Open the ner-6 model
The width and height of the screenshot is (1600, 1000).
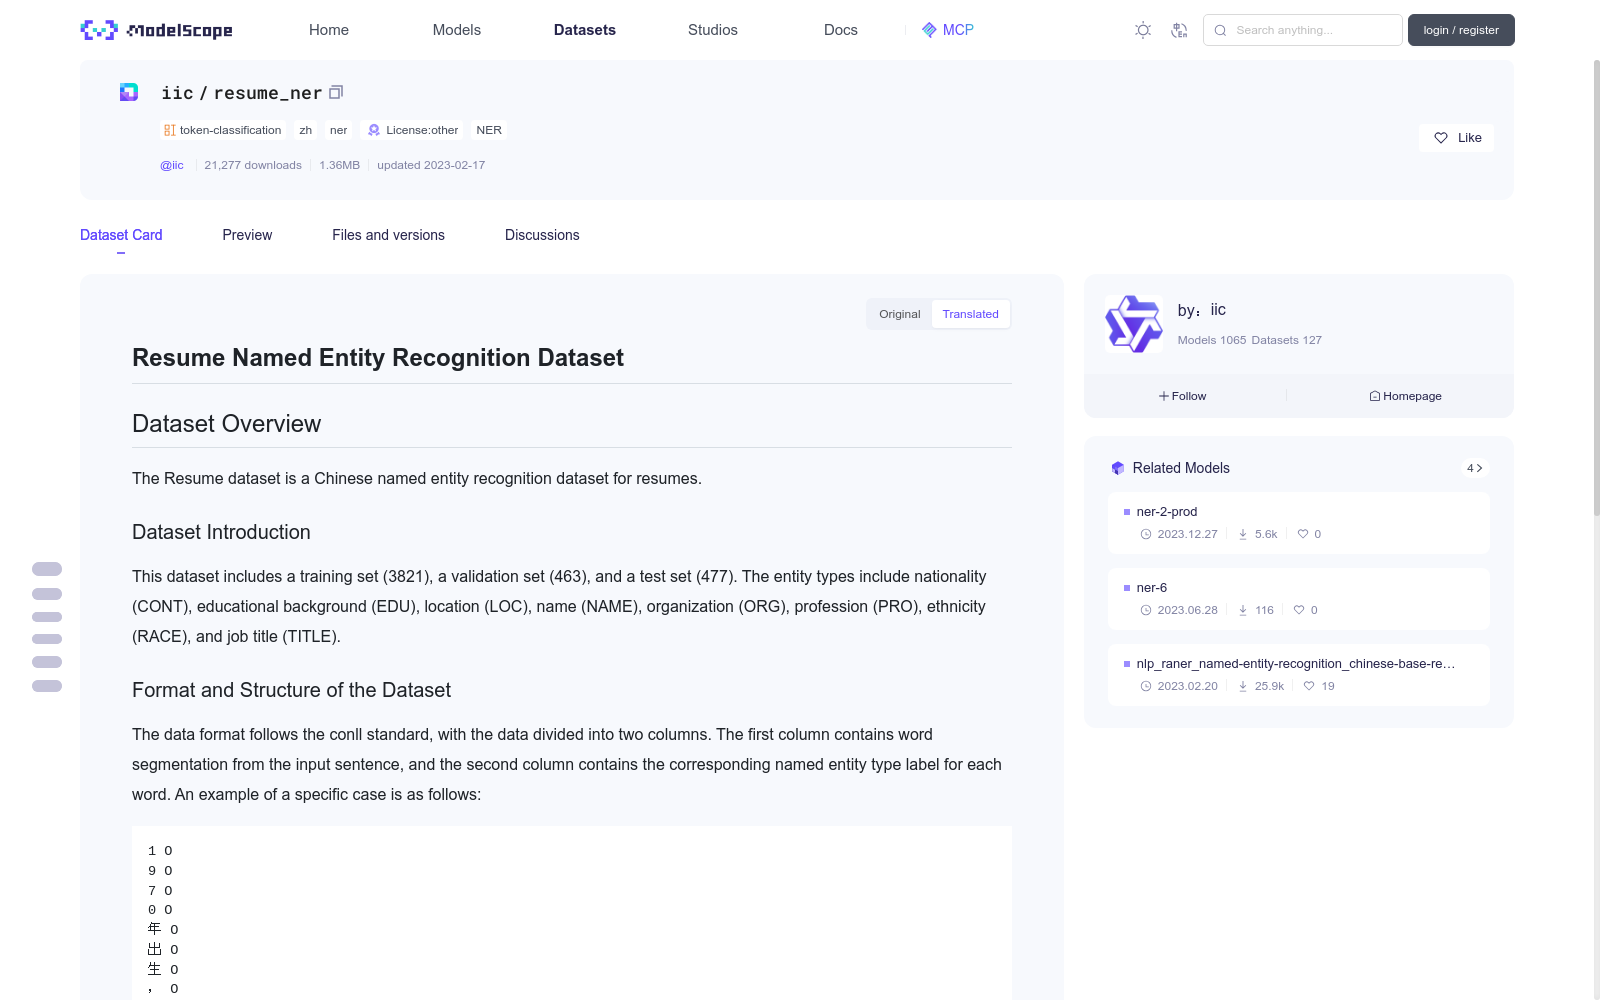click(x=1298, y=599)
